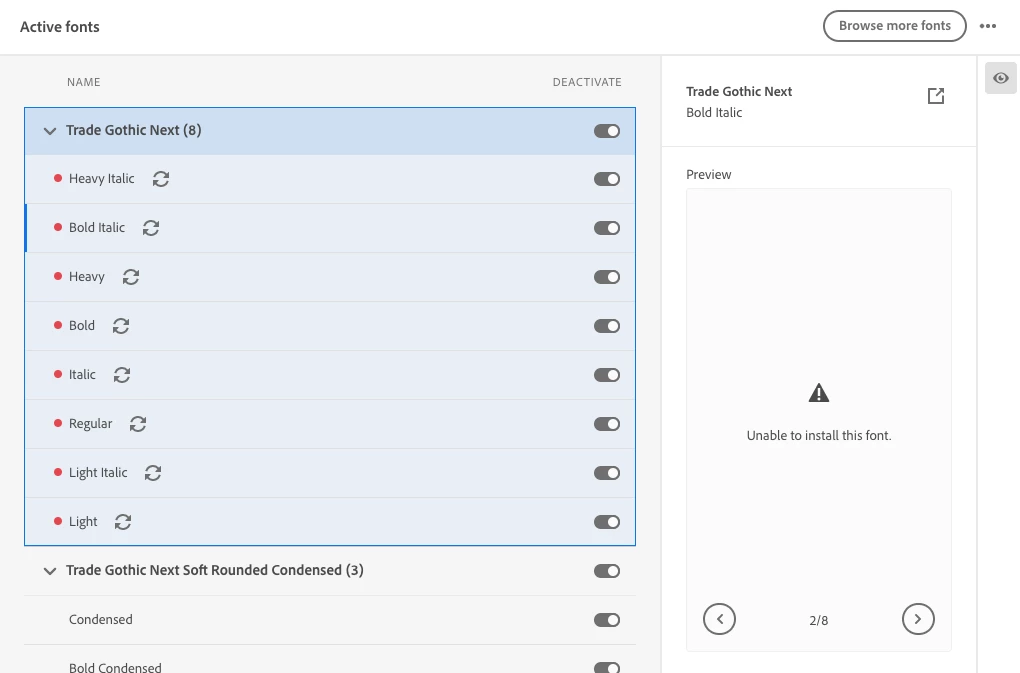
Task: Click the sync icon beside Bold
Action: [x=121, y=326]
